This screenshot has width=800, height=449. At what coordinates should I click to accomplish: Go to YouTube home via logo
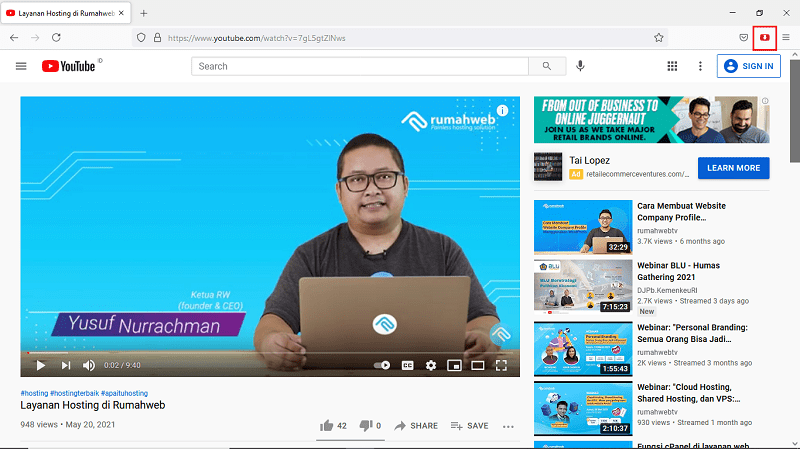(x=68, y=66)
